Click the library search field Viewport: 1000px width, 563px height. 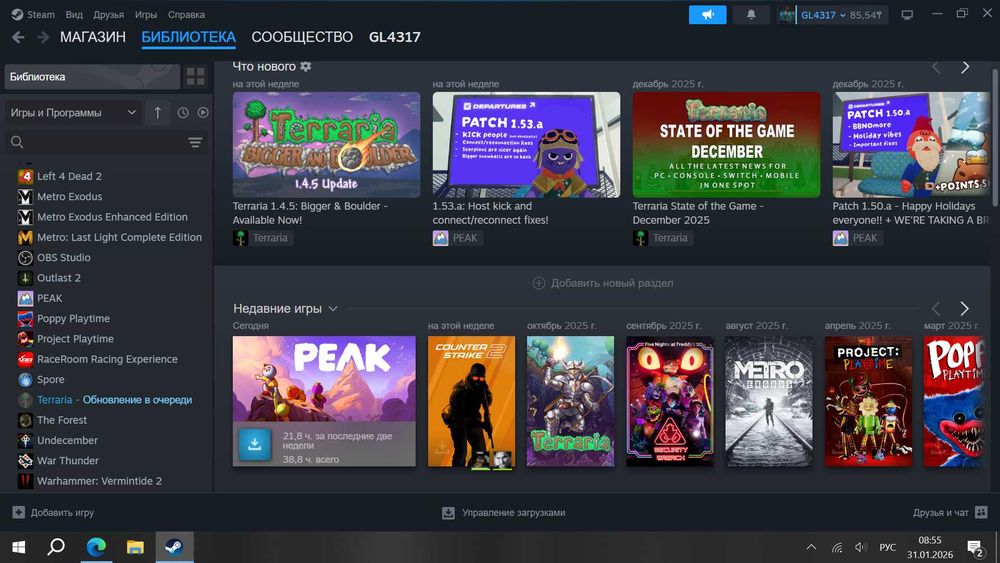[105, 142]
